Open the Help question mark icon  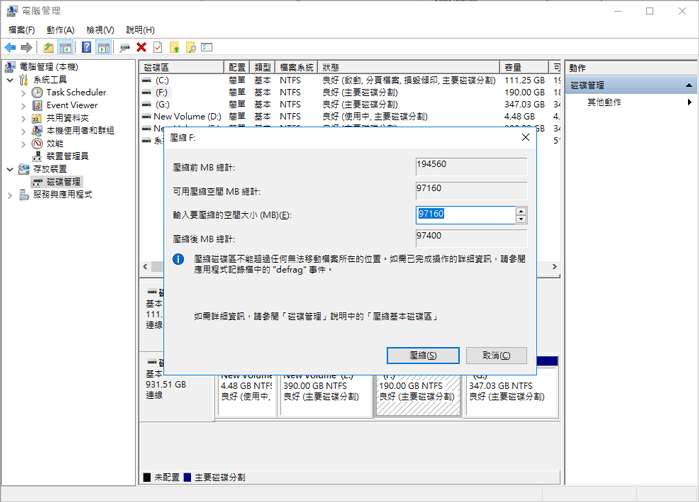pyautogui.click(x=86, y=47)
